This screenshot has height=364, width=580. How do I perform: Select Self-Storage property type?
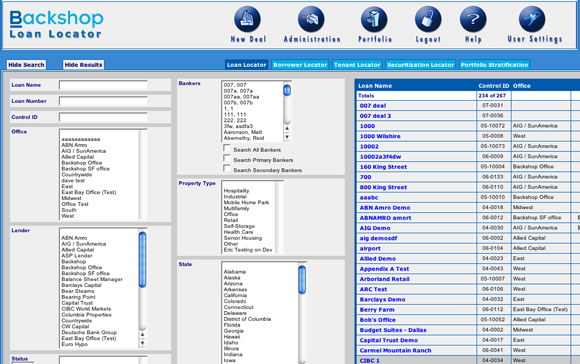click(x=239, y=226)
